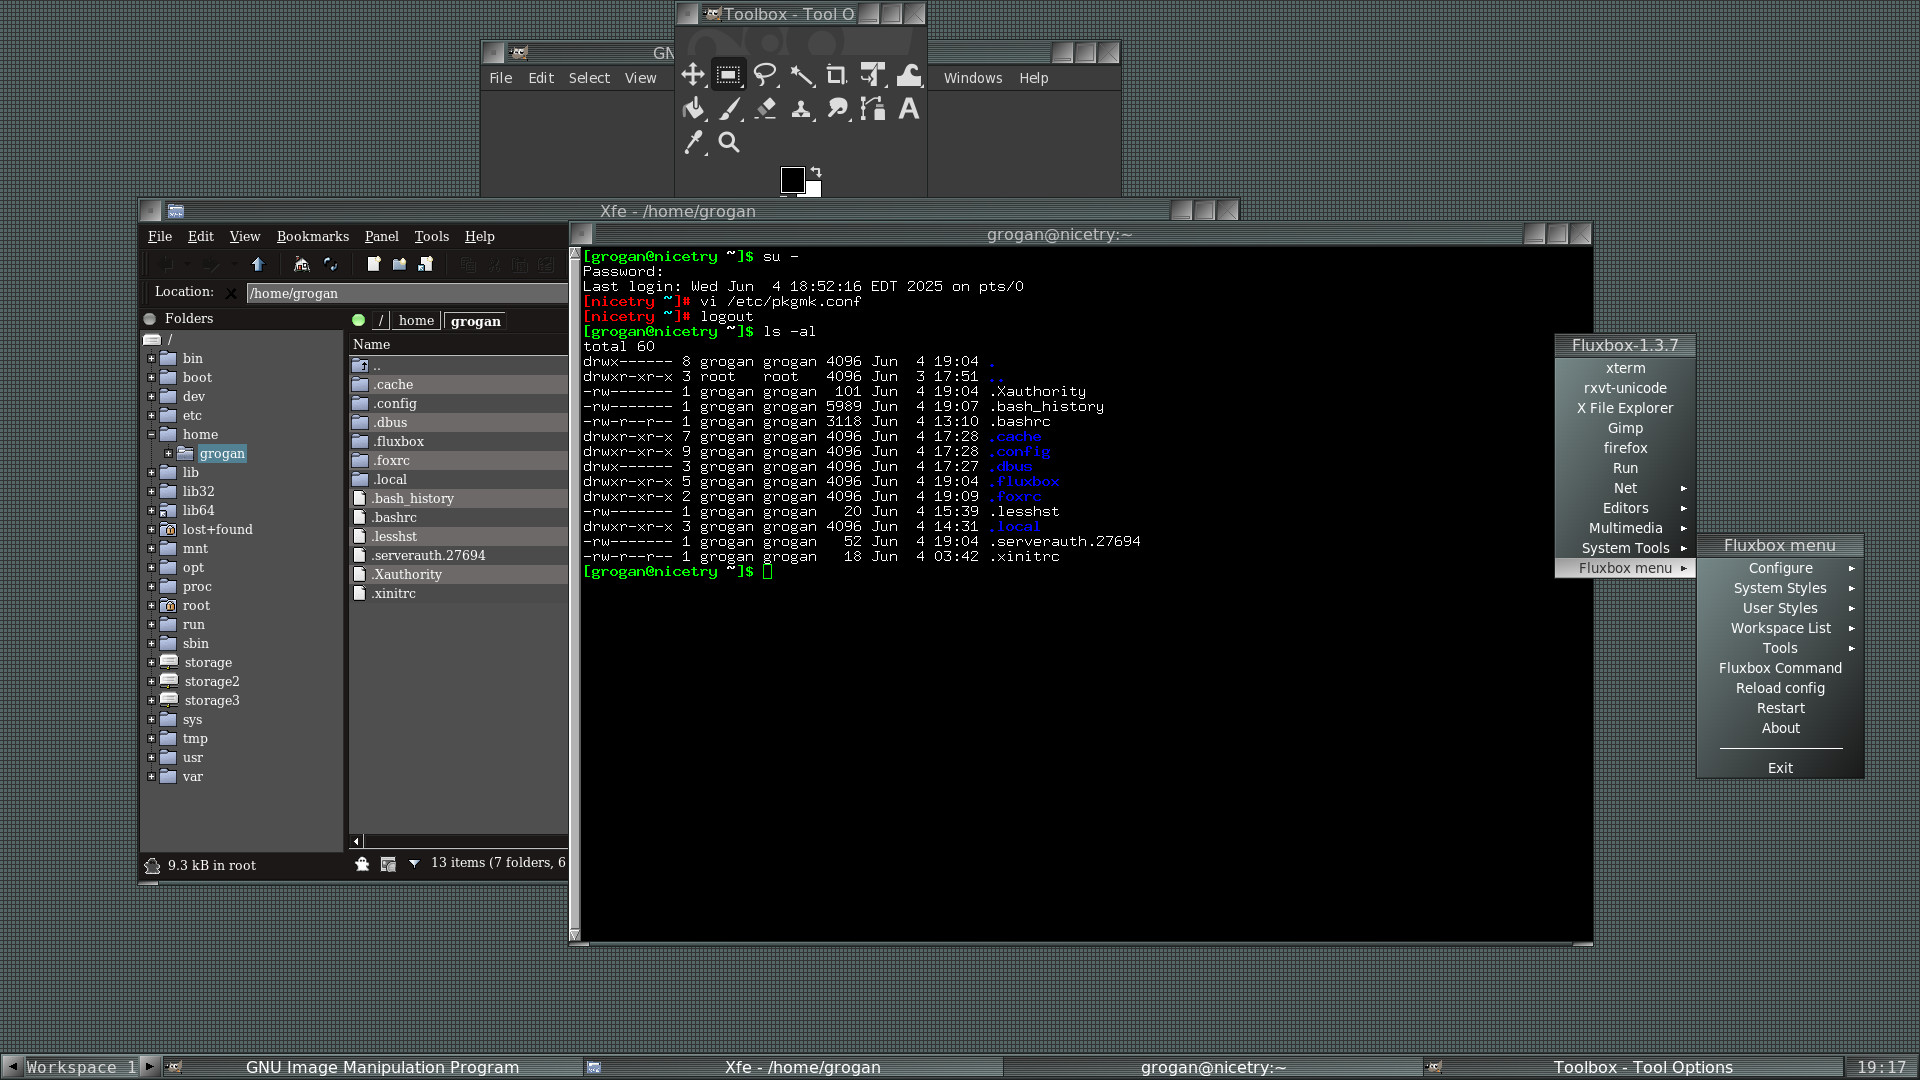Image resolution: width=1920 pixels, height=1080 pixels.
Task: Select the Color Picker eyedropper tool
Action: (x=692, y=143)
